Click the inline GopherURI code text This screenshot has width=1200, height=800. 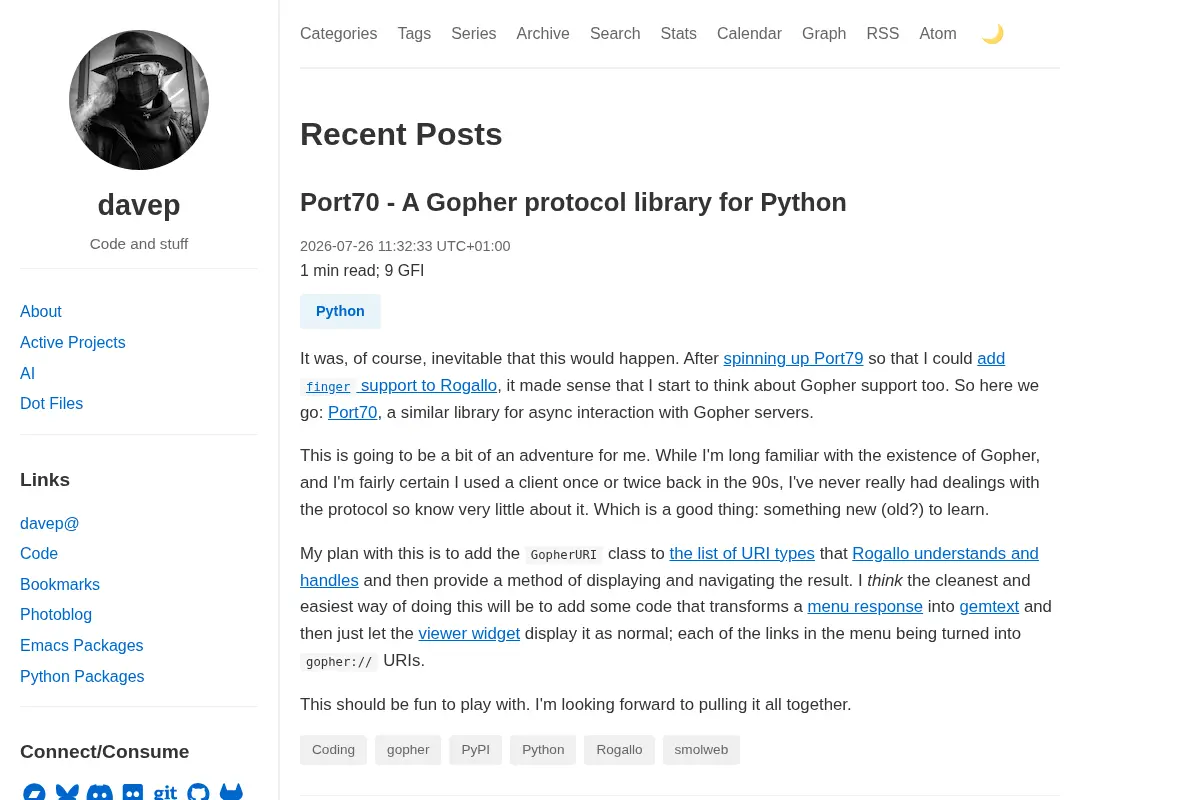(563, 554)
